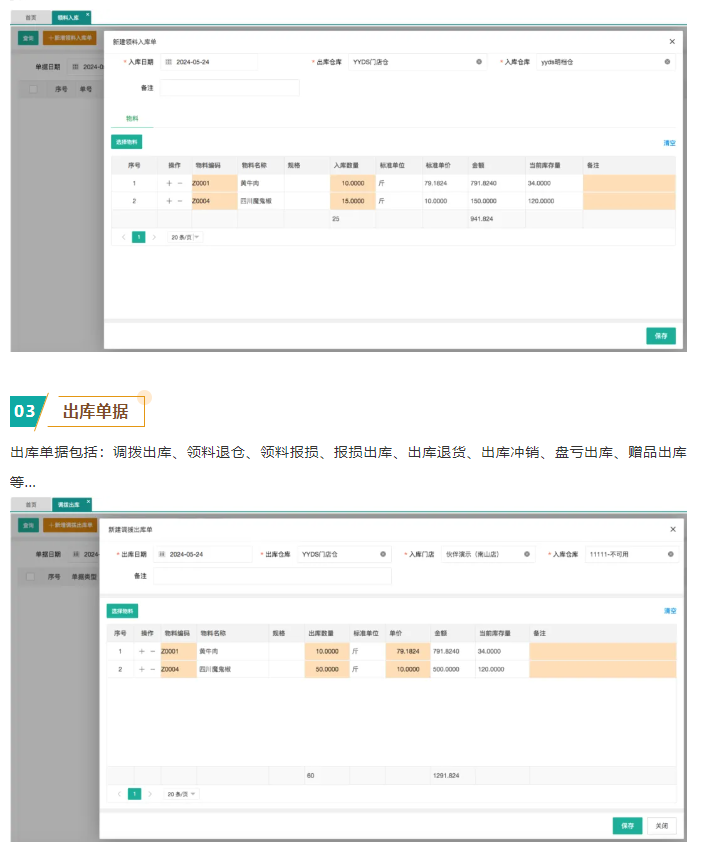Remove the Z0001 row in 领料入库单 table
703x859 pixels.
click(180, 184)
